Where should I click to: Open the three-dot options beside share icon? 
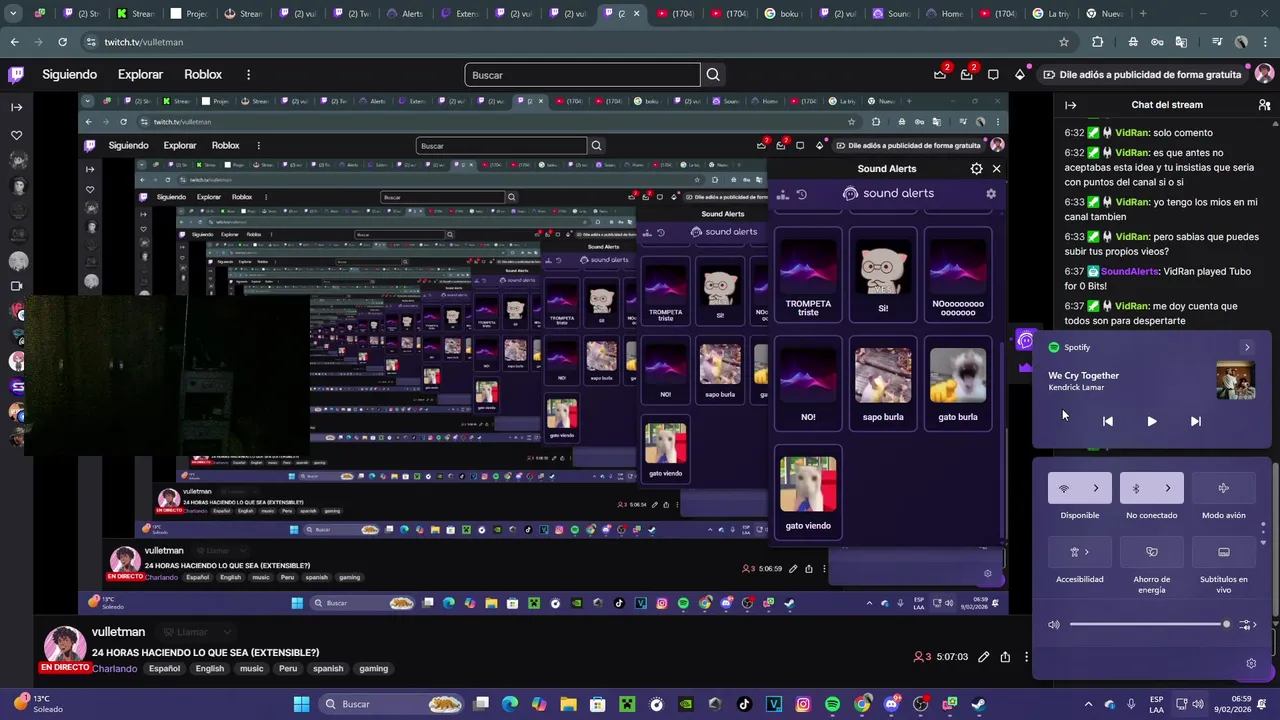click(x=1026, y=657)
